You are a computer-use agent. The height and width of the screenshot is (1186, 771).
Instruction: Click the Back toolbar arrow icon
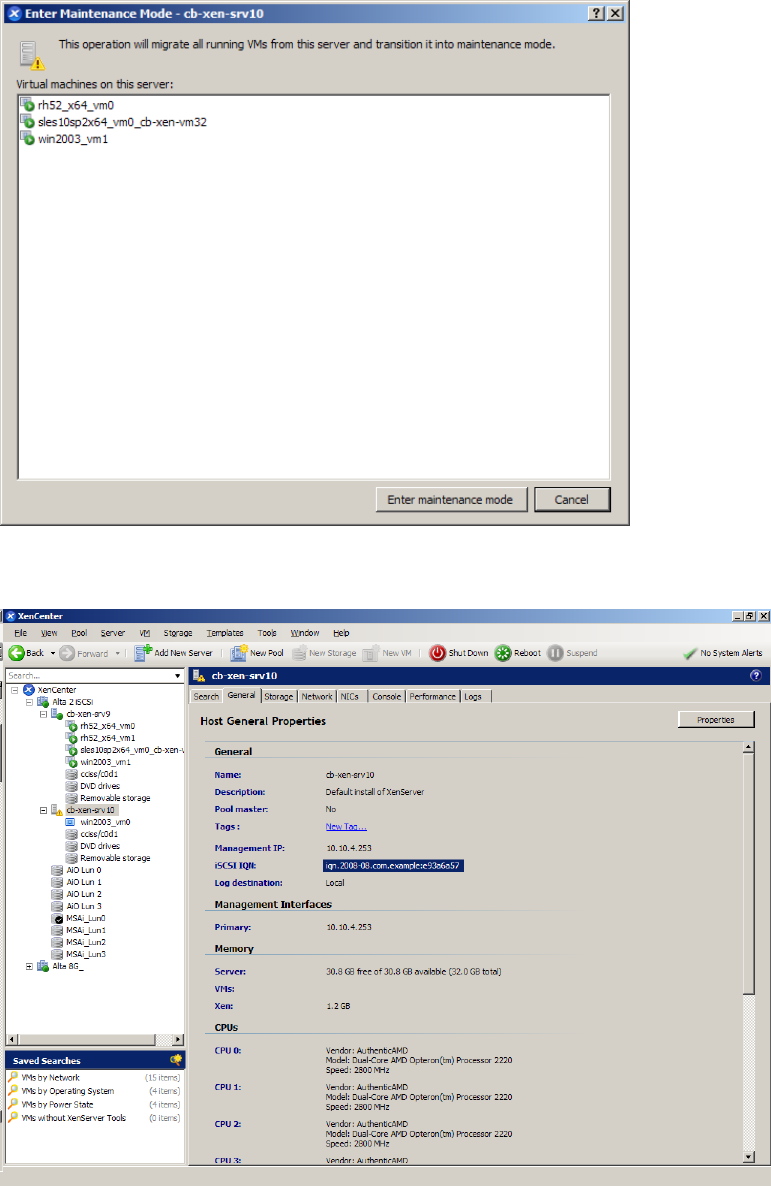tap(17, 653)
